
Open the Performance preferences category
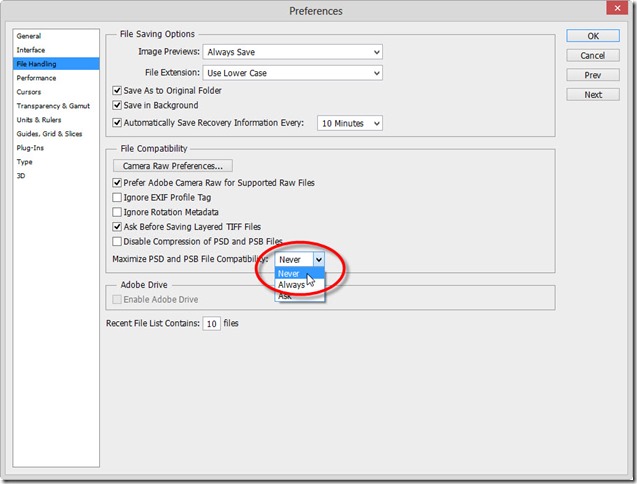click(37, 78)
